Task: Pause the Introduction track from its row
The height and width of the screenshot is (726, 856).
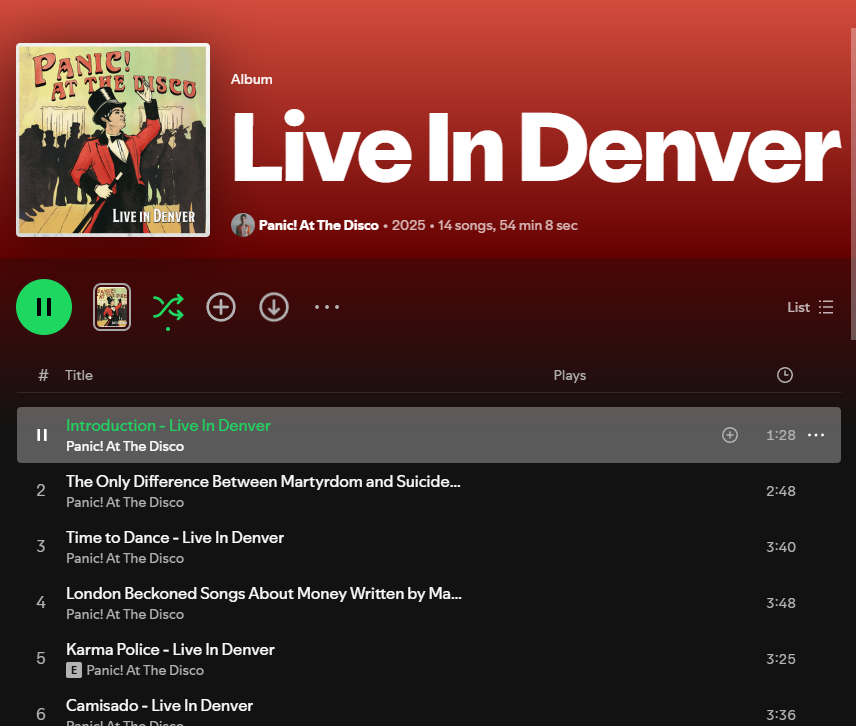Action: point(42,435)
